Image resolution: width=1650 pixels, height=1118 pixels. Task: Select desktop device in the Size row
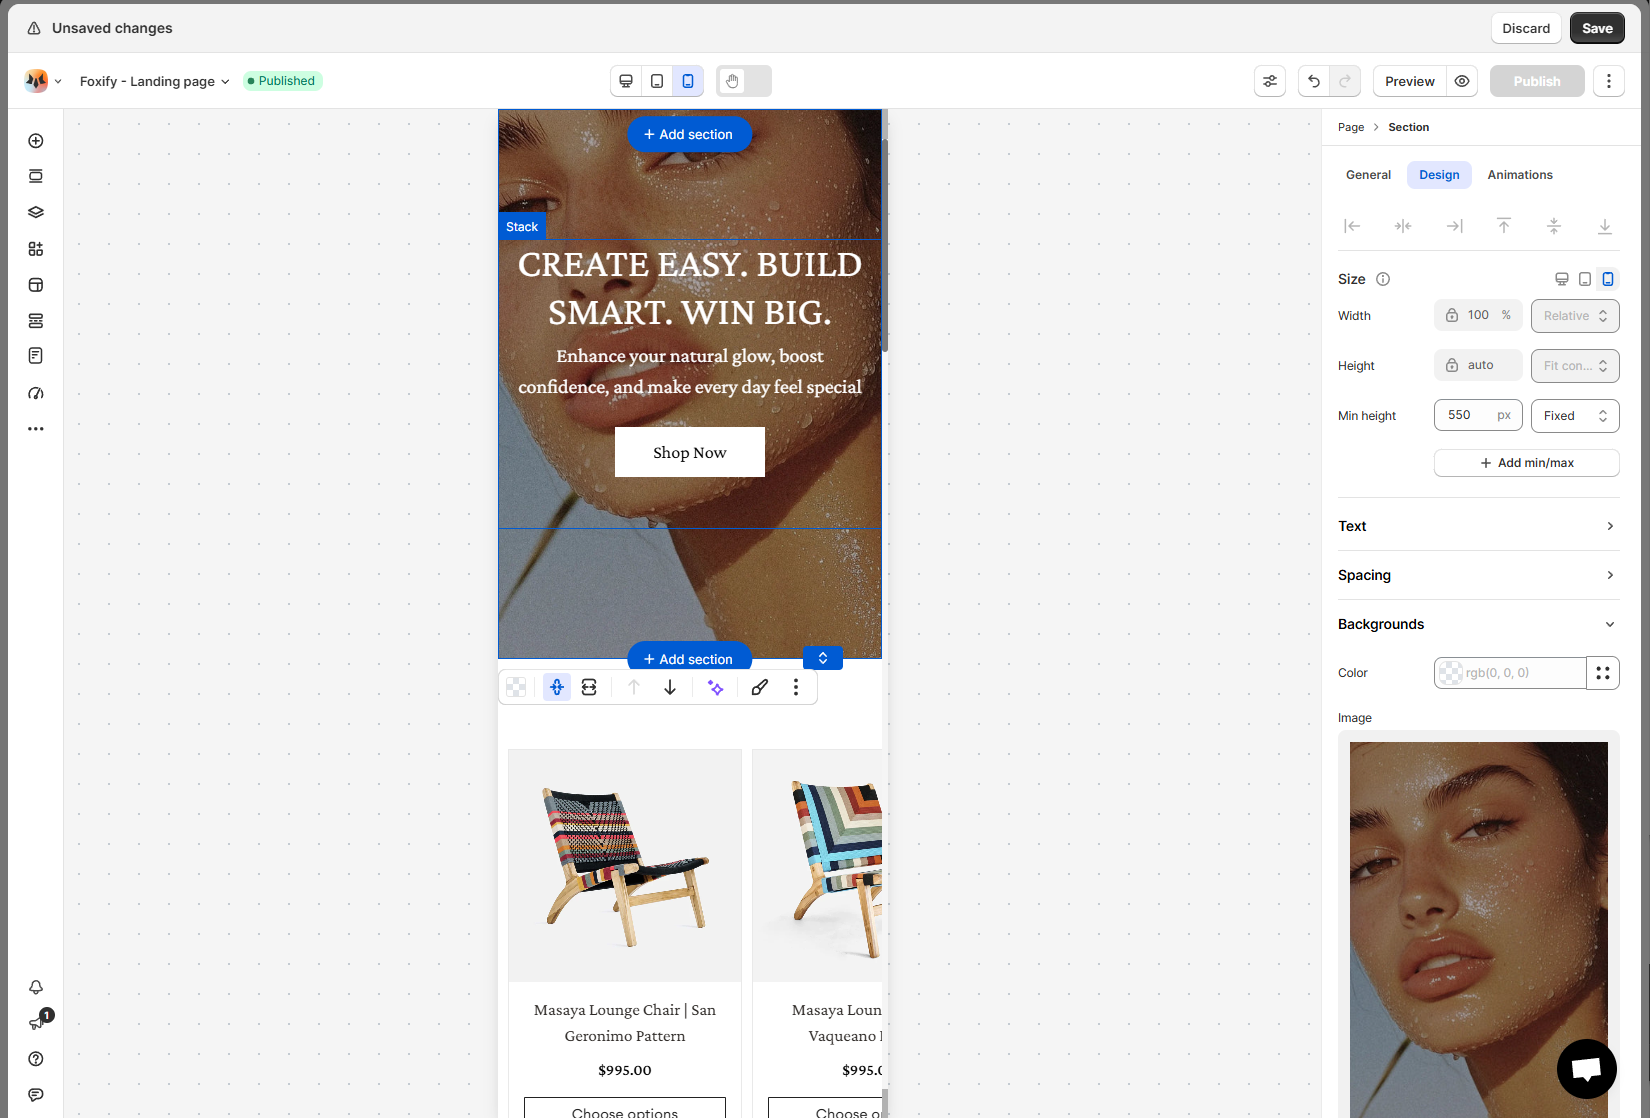coord(1562,279)
